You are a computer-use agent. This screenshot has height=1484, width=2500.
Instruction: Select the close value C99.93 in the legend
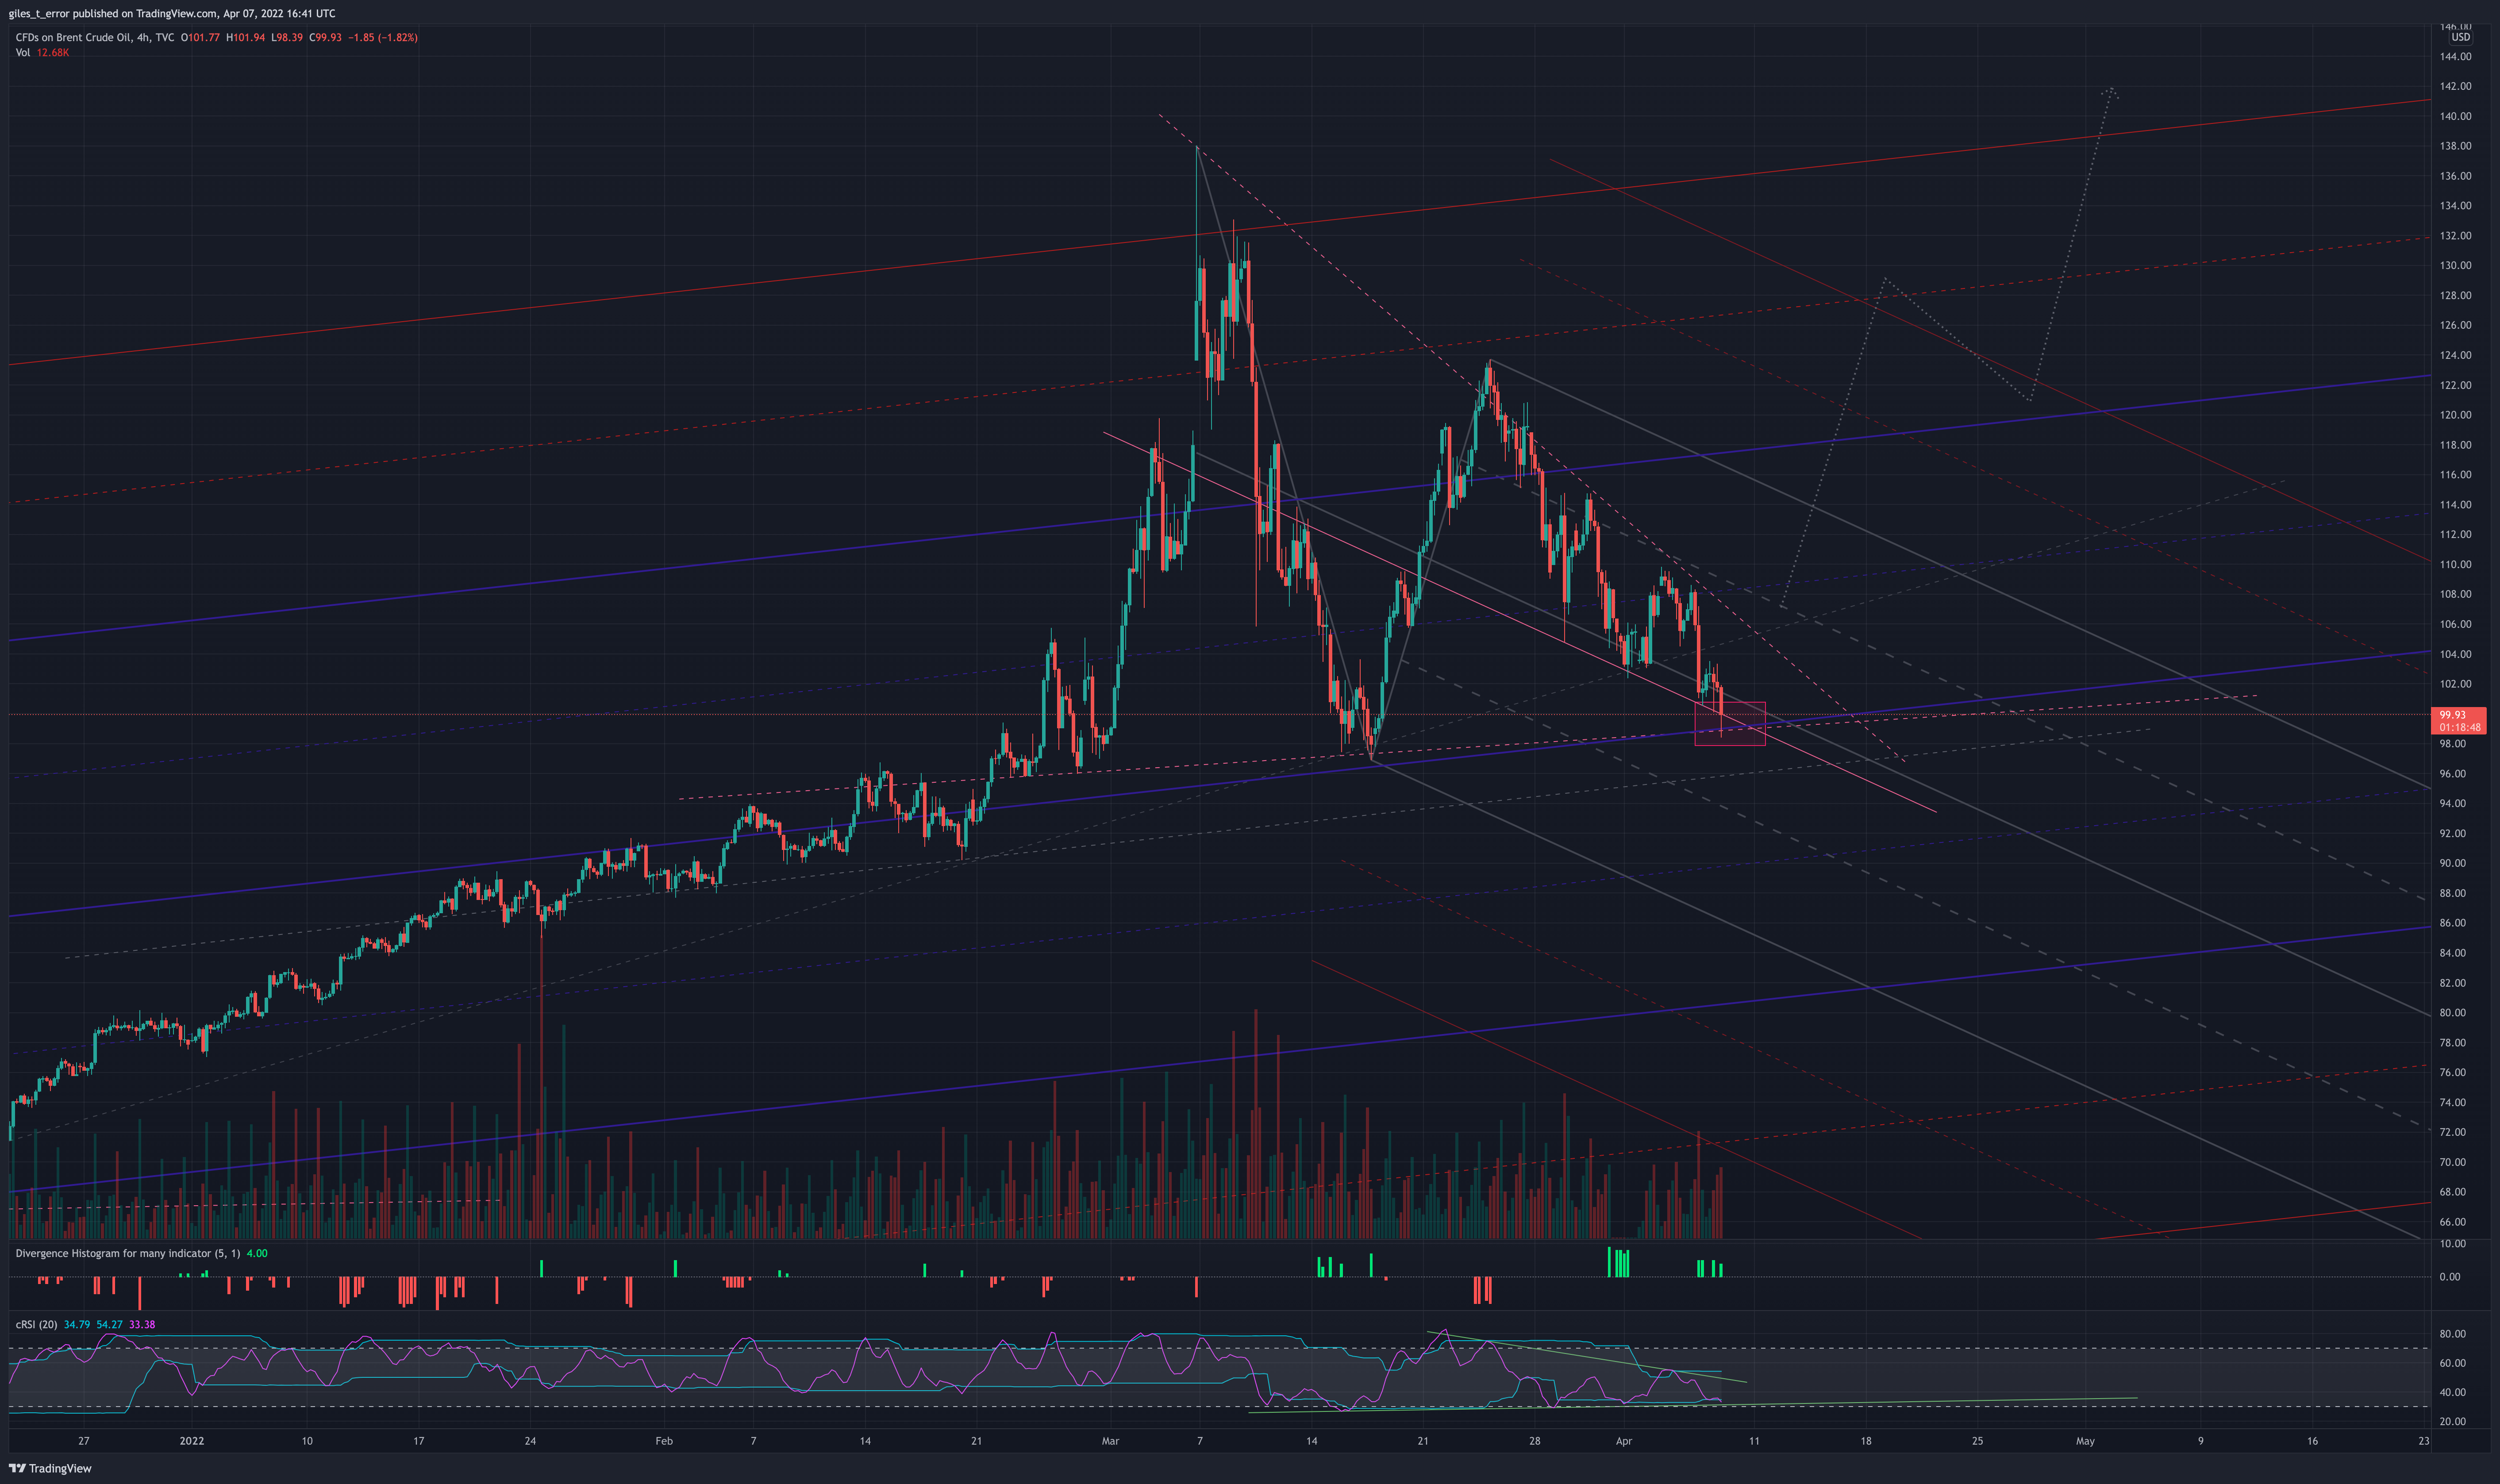pos(325,37)
